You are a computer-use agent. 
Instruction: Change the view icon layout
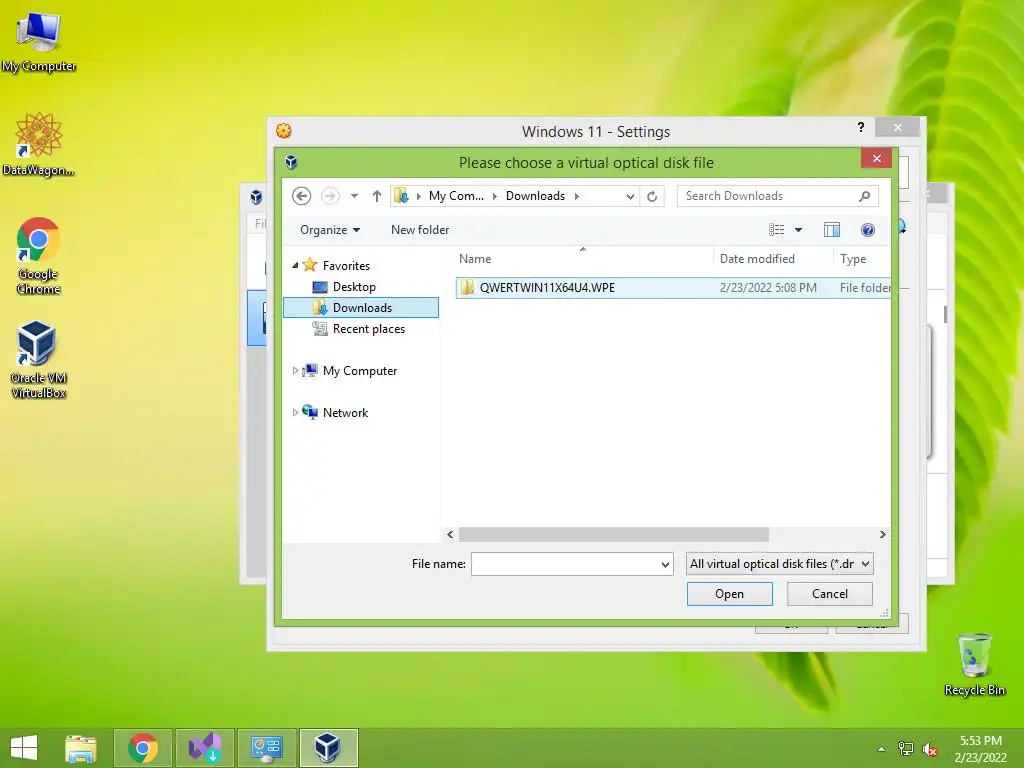(x=776, y=230)
